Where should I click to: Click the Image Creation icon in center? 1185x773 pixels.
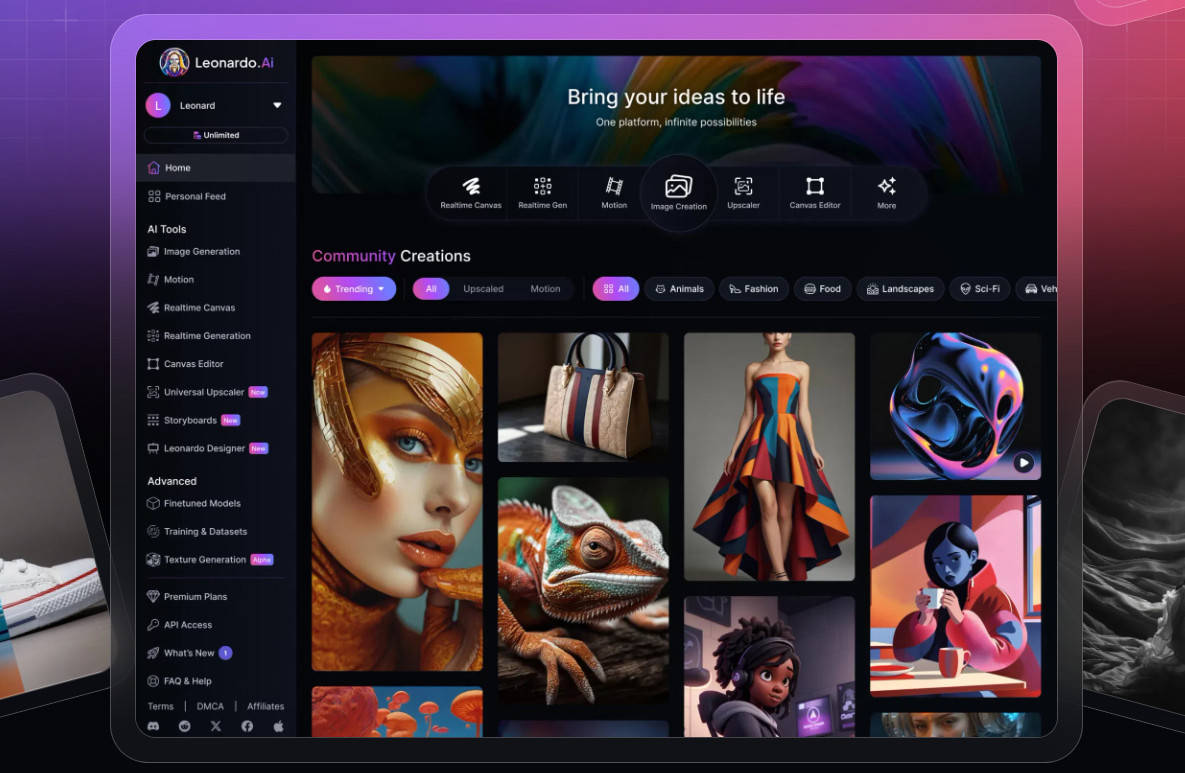678,192
